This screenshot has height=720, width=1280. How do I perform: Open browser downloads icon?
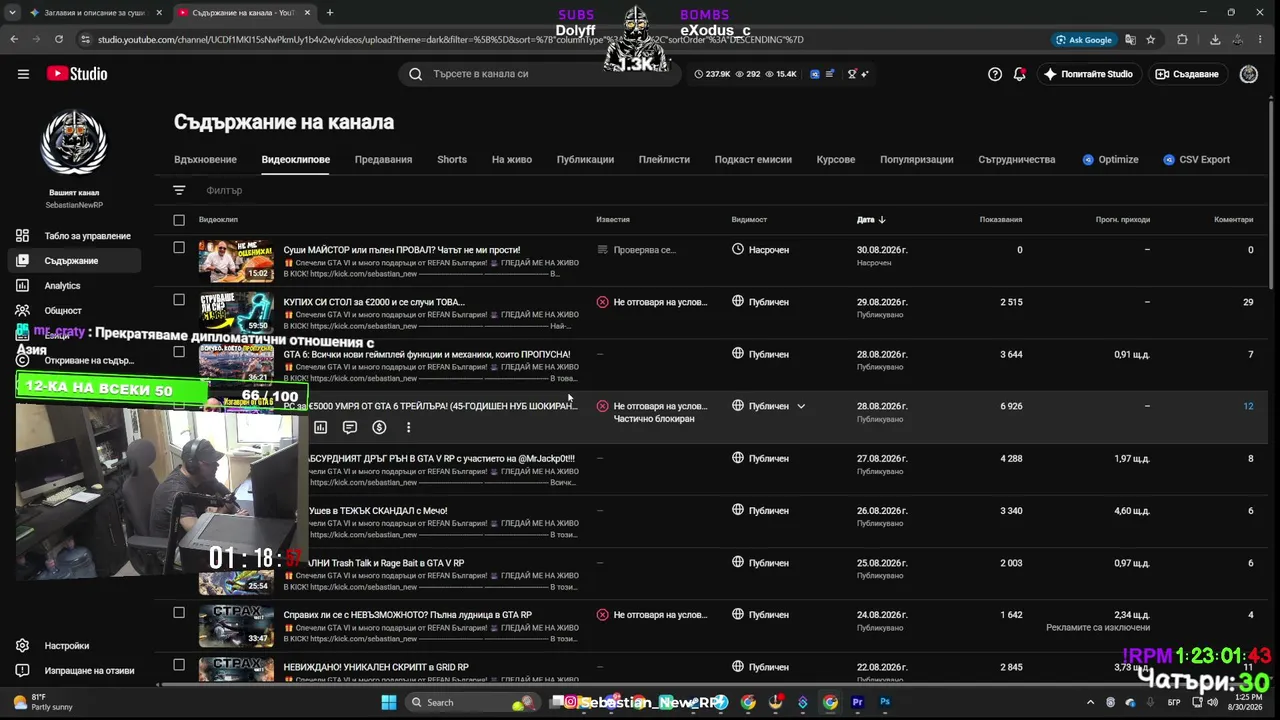[x=1215, y=40]
